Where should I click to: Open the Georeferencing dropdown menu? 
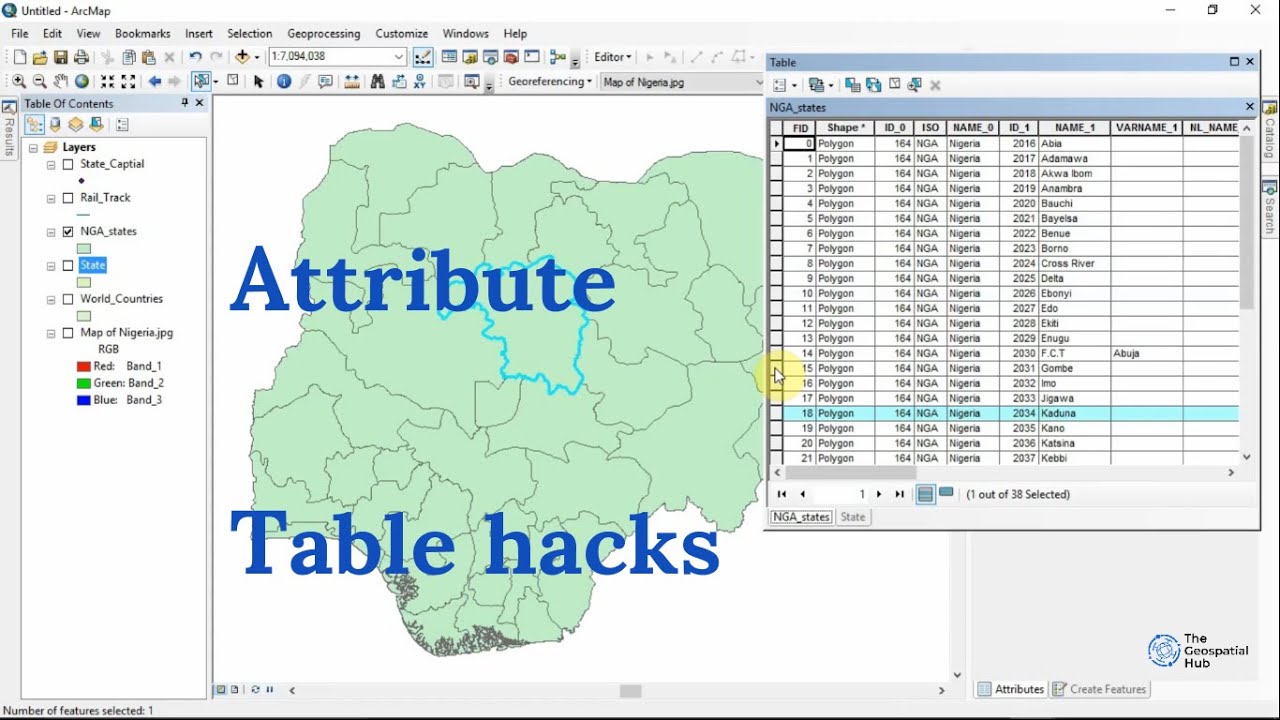550,82
